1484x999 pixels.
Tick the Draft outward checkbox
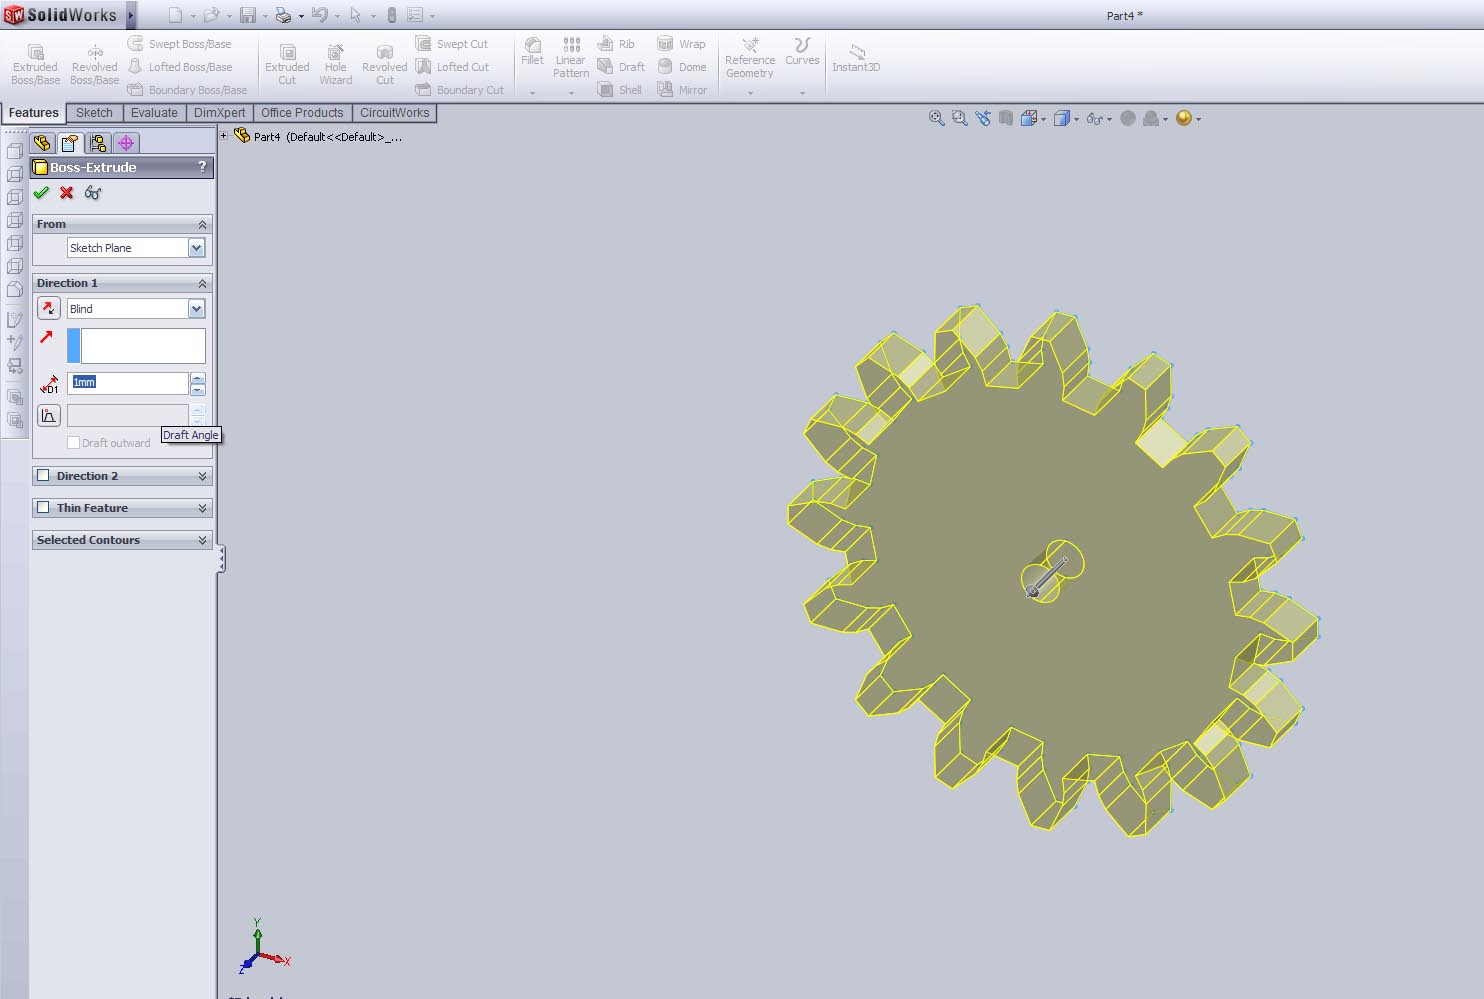(73, 442)
